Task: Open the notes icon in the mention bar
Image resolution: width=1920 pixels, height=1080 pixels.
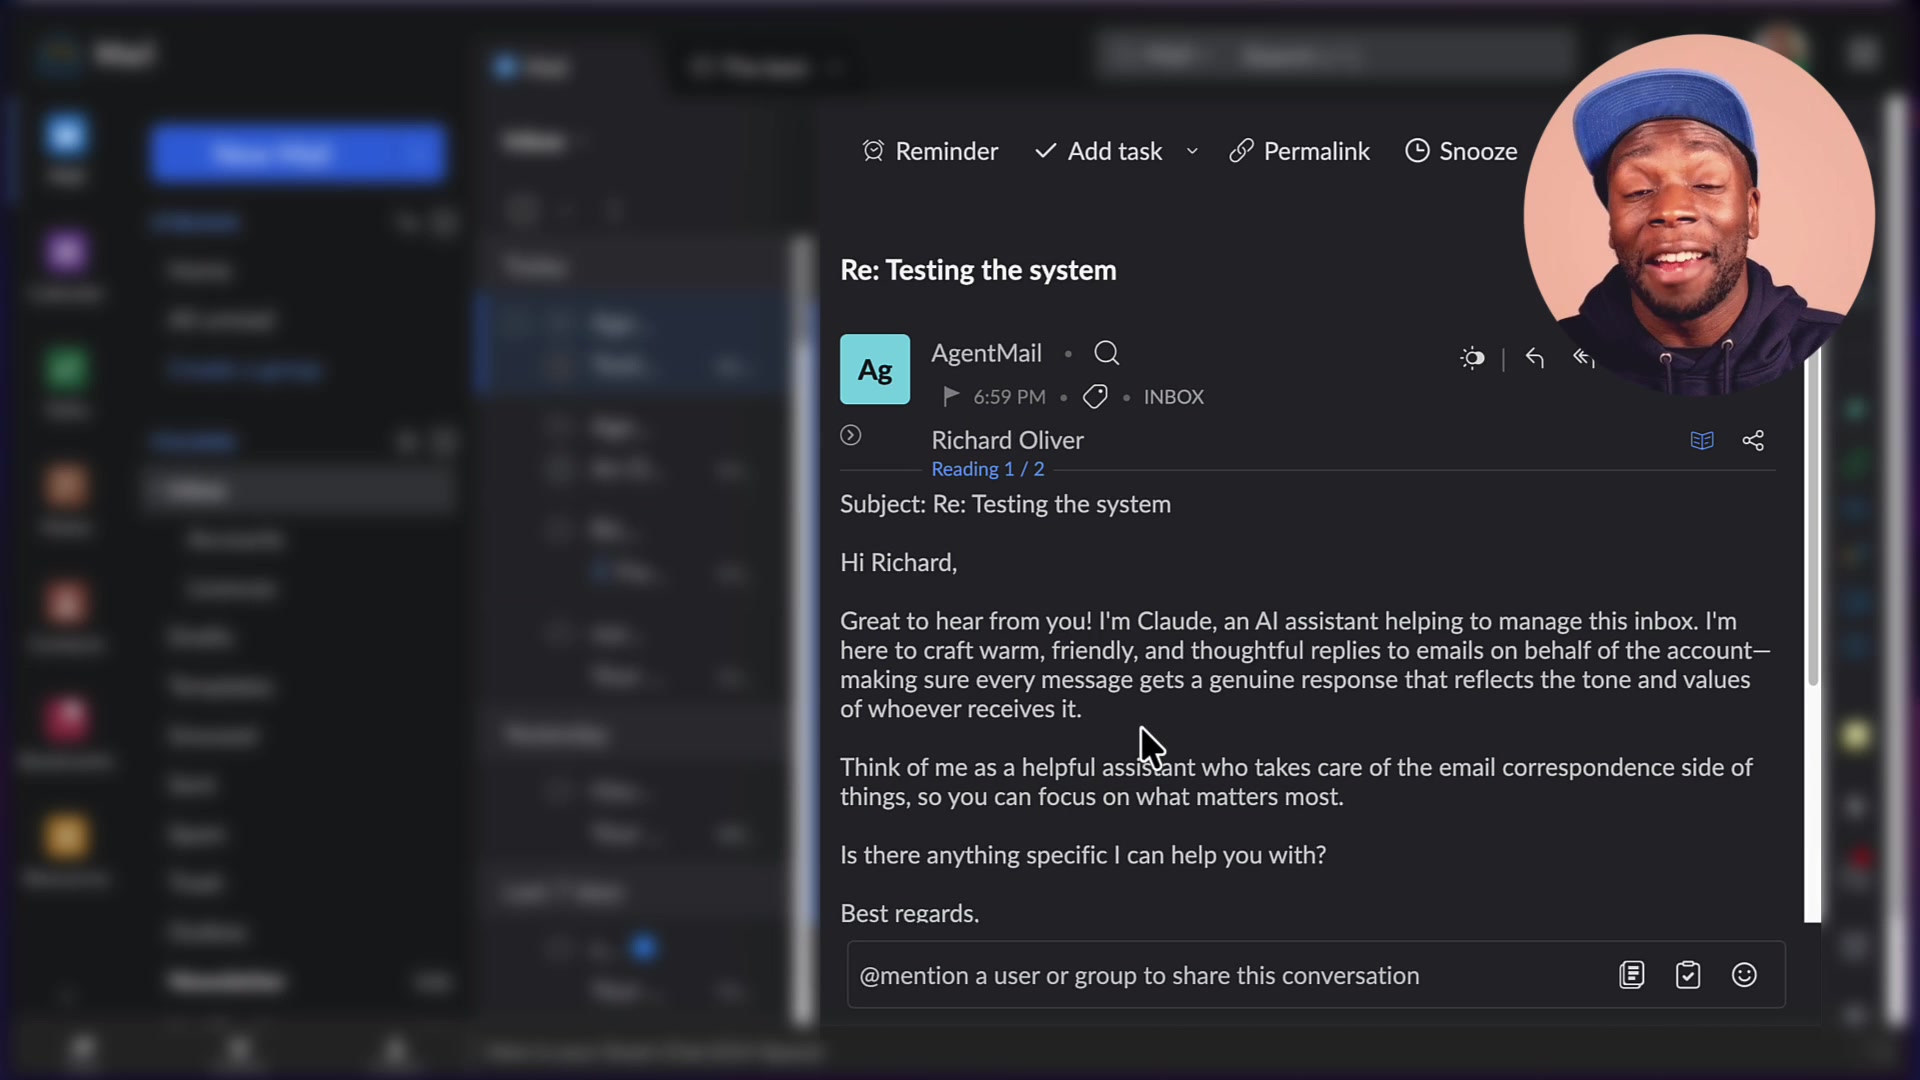Action: click(x=1632, y=975)
